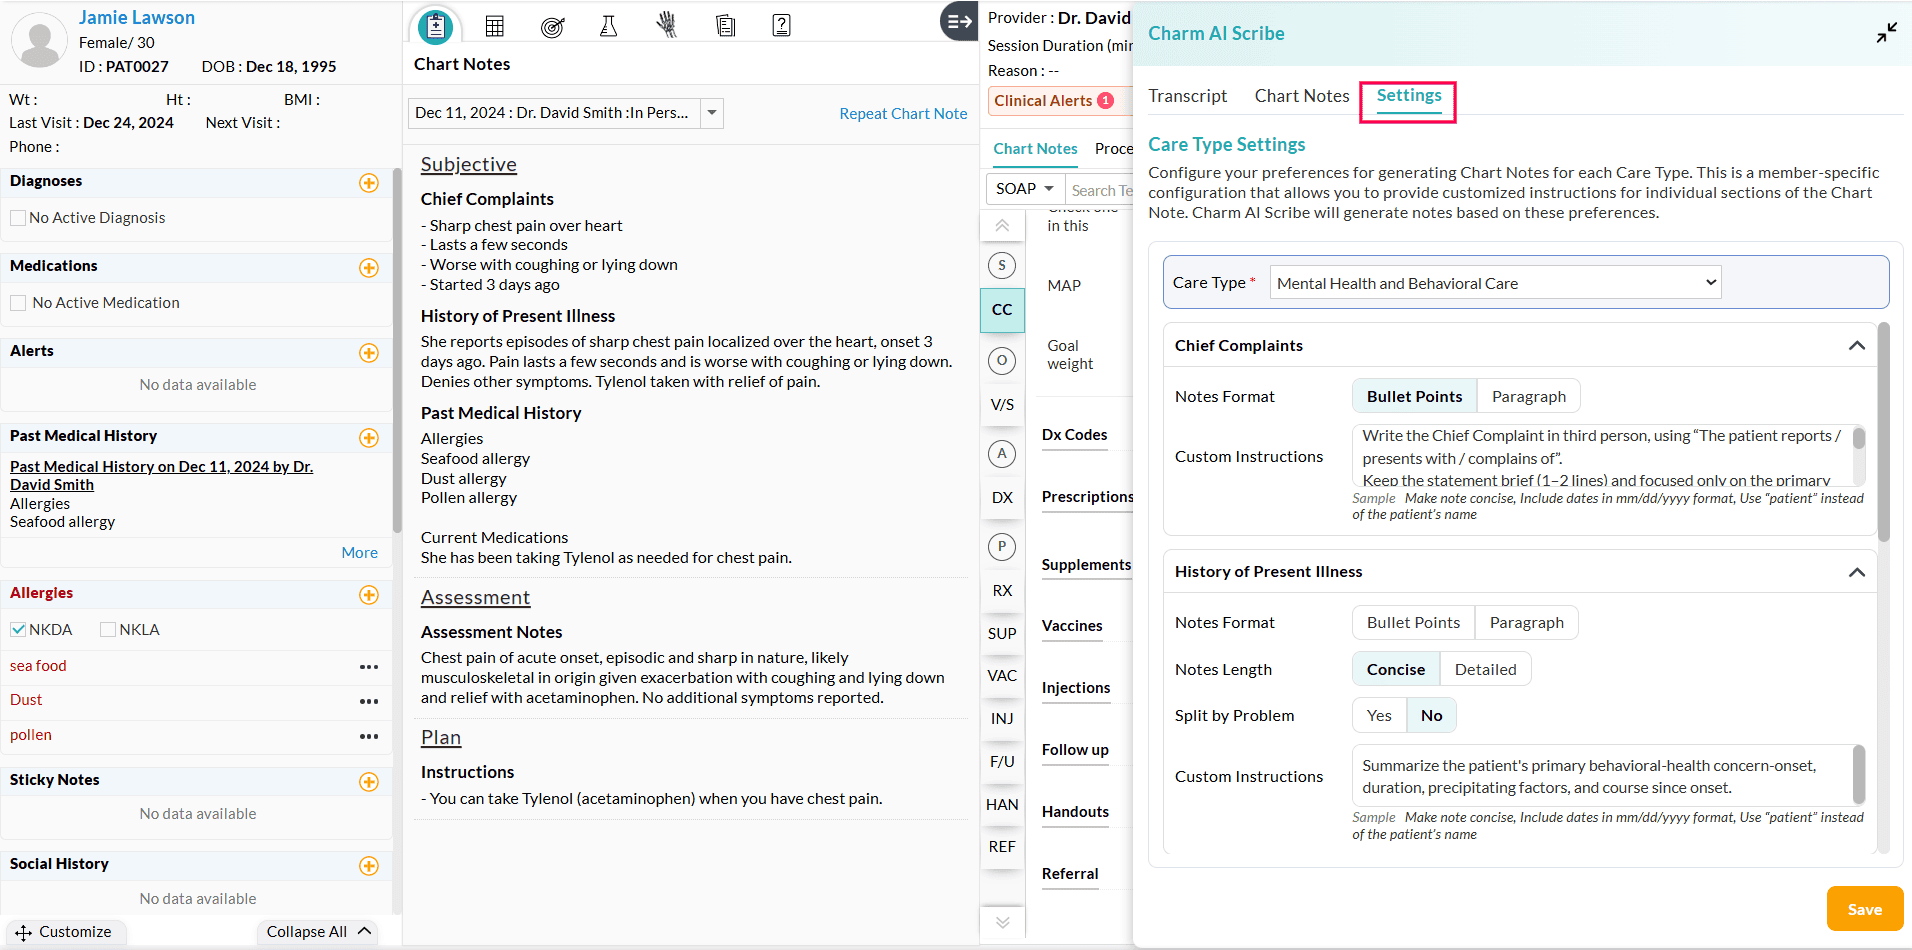
Task: Collapse the Chief Complaints section
Action: [1856, 345]
